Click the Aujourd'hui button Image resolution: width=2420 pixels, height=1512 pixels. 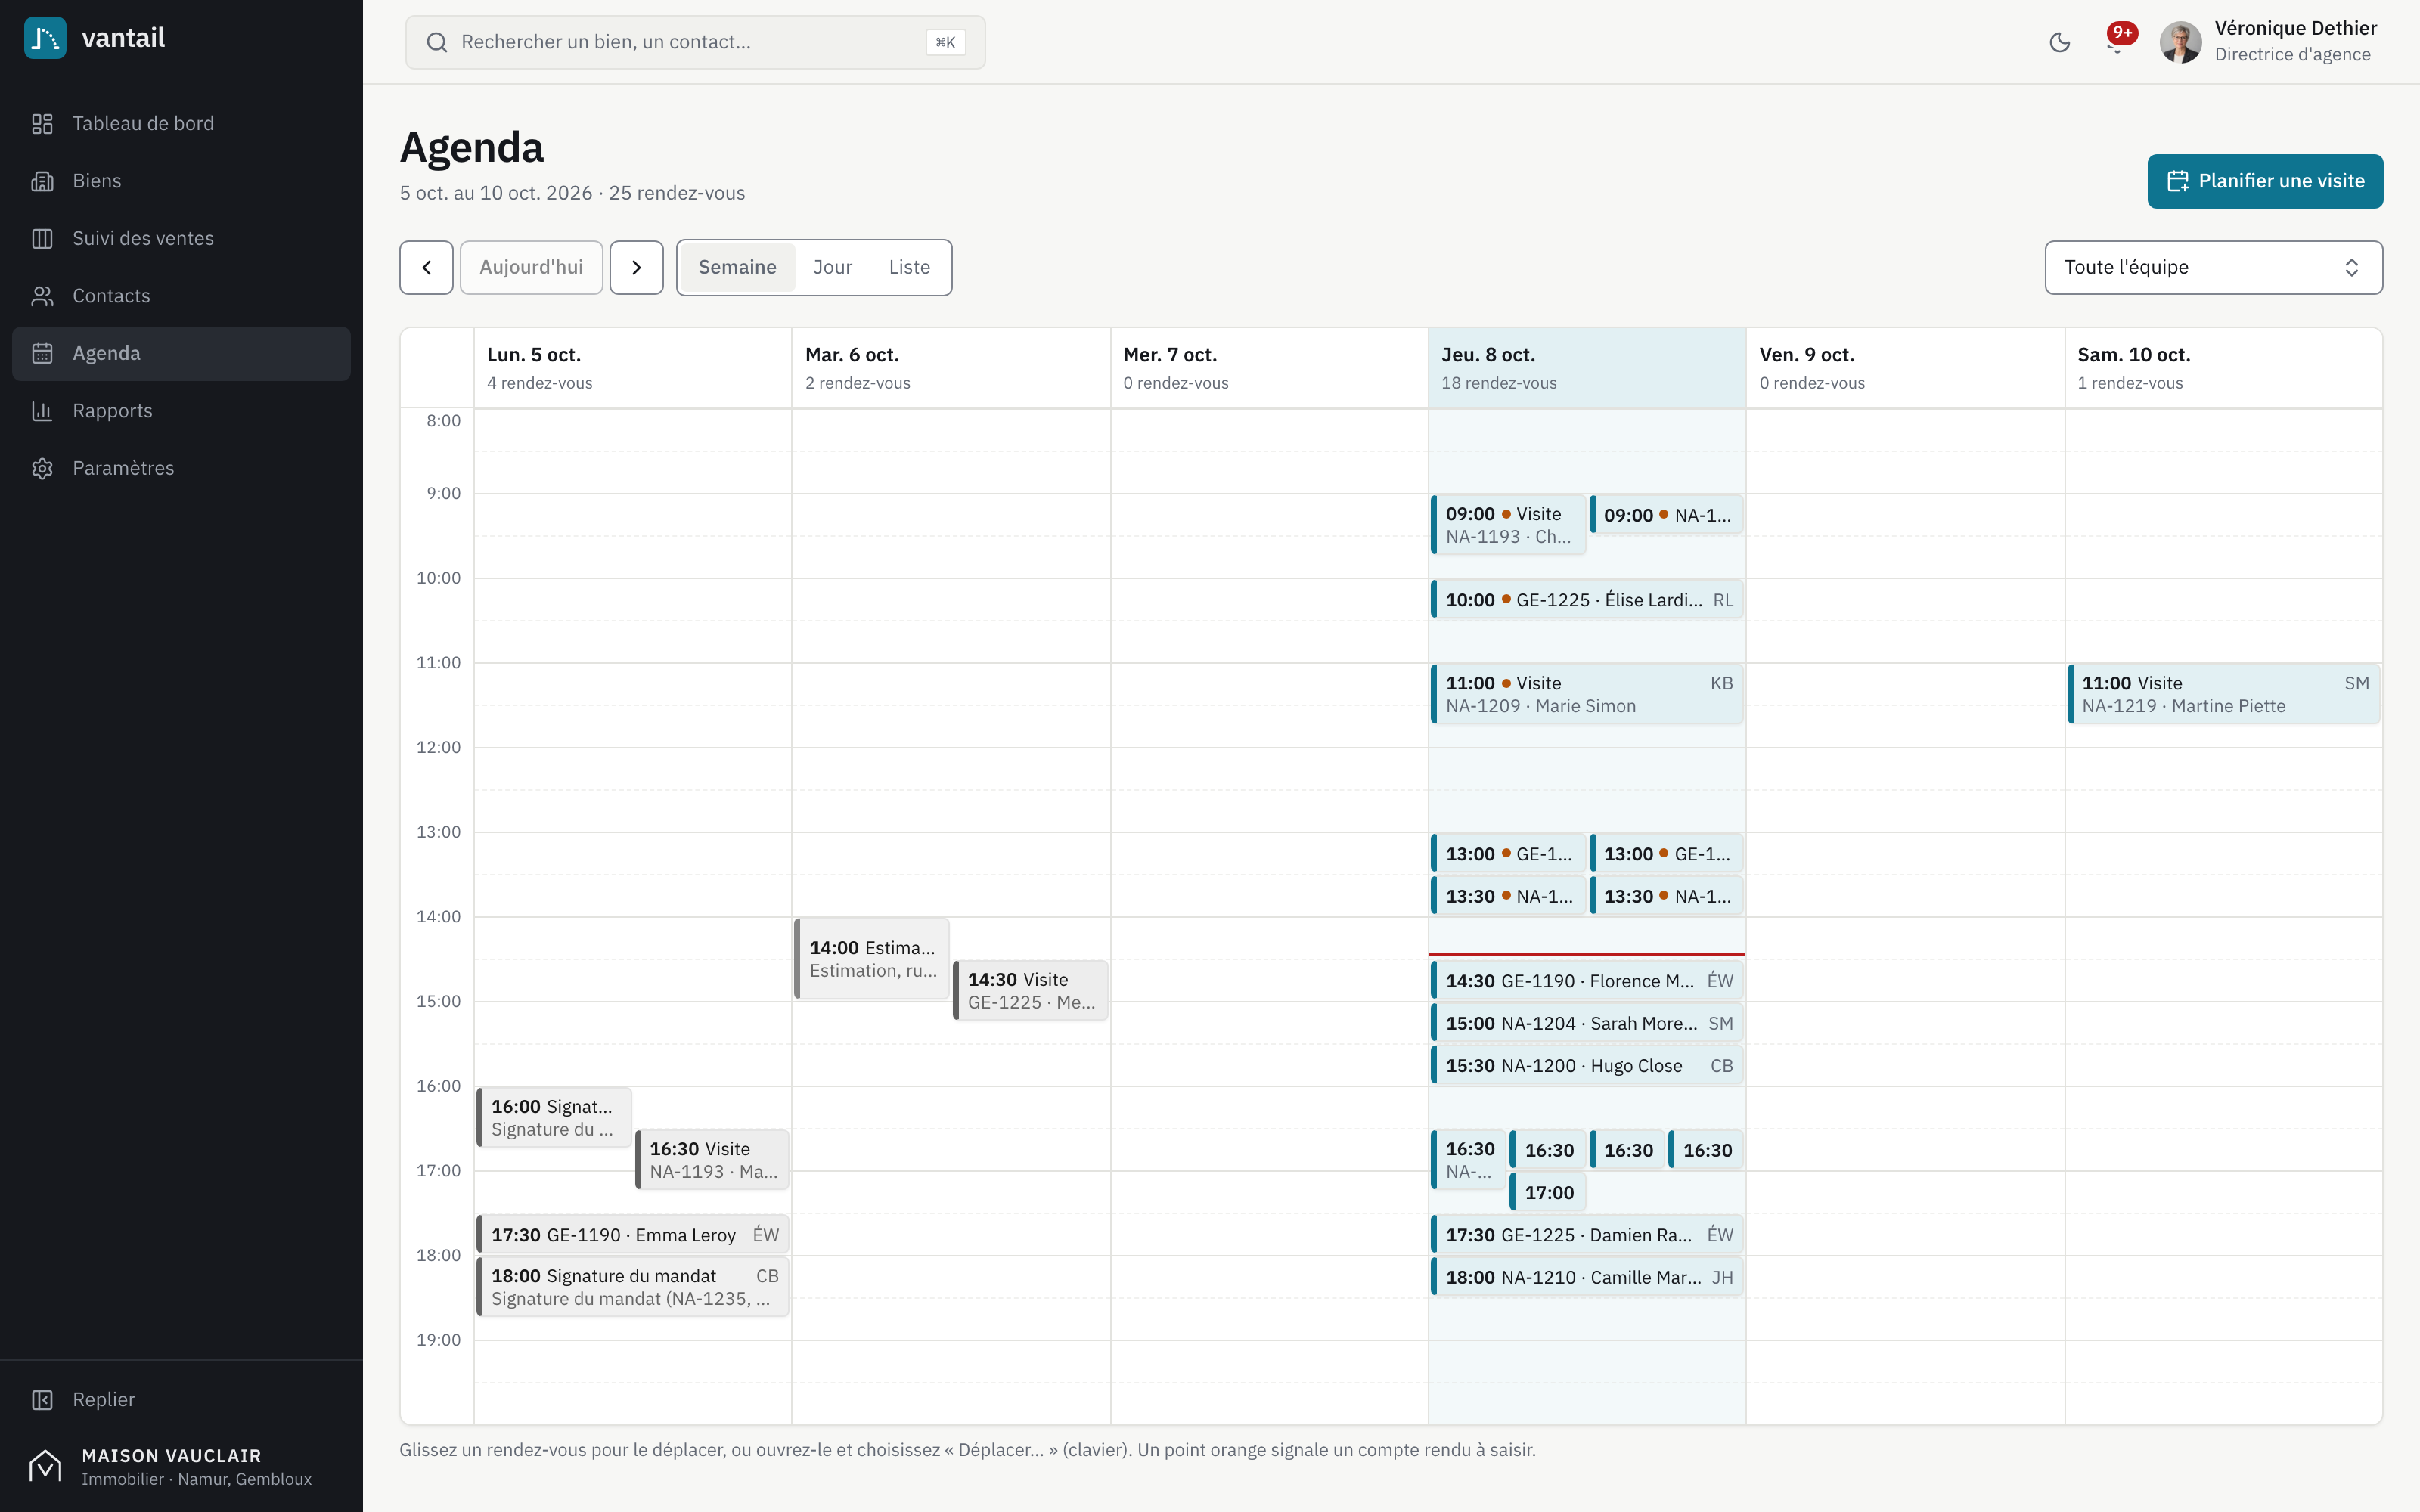pyautogui.click(x=531, y=267)
